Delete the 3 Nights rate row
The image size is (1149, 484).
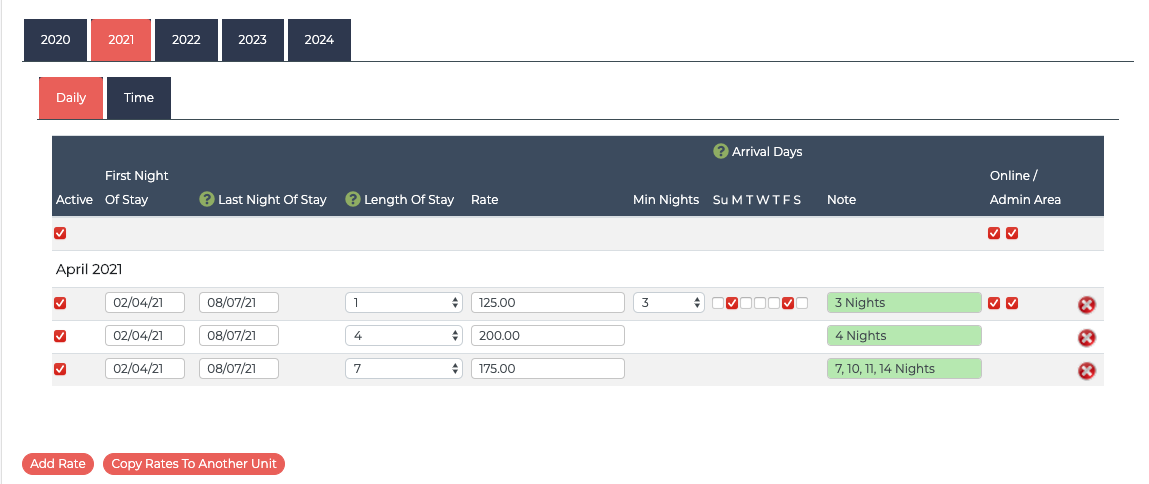(1087, 304)
